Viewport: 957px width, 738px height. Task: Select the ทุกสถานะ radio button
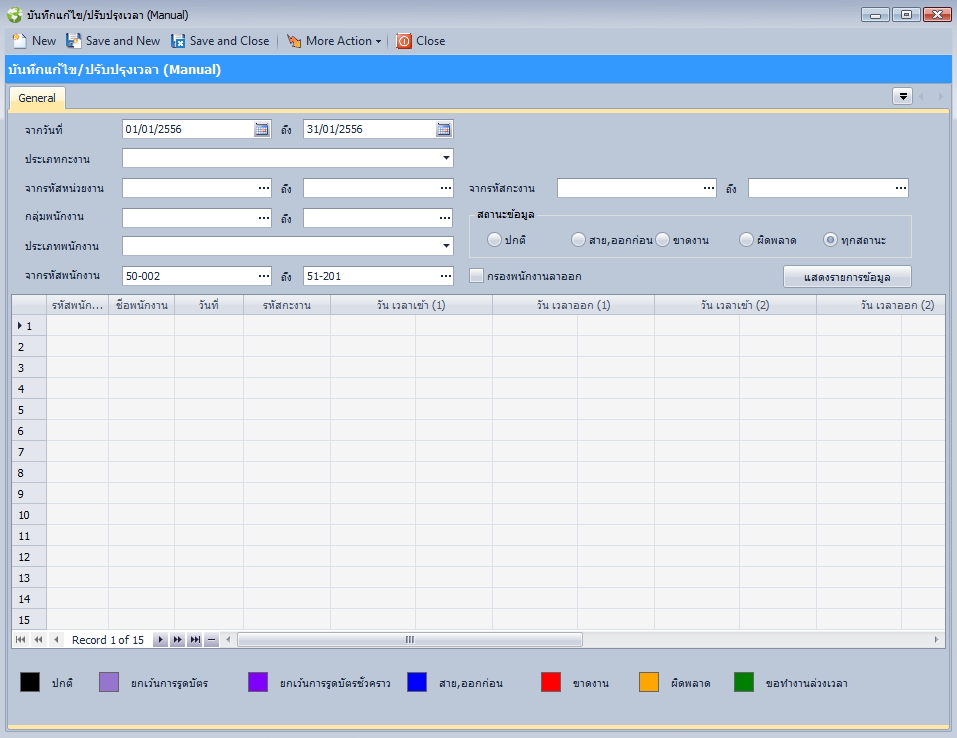pos(830,240)
